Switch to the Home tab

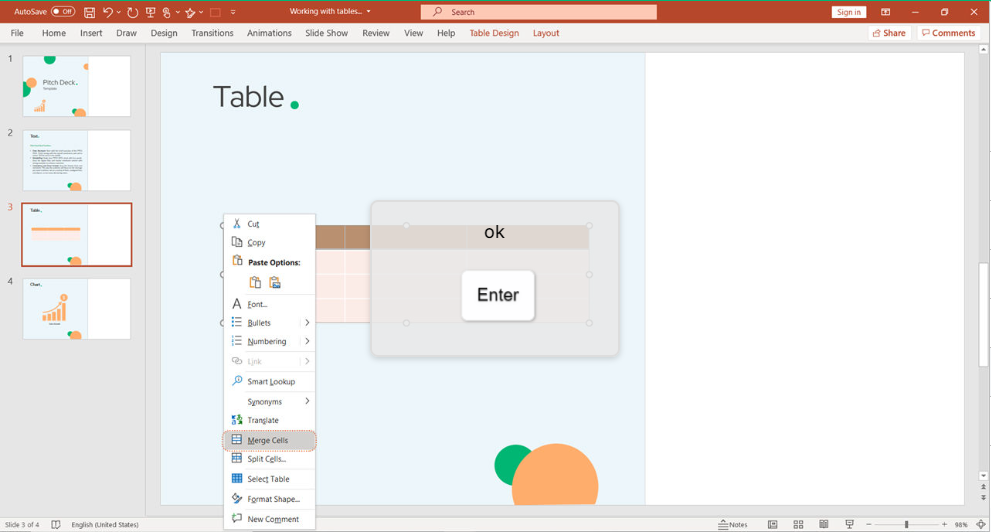coord(54,33)
